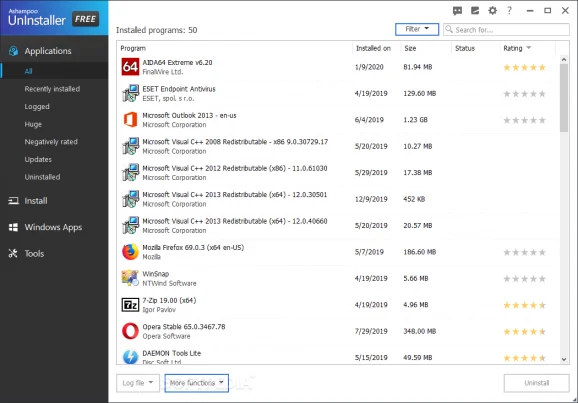
Task: Sort by Installed on column header
Action: [x=373, y=48]
